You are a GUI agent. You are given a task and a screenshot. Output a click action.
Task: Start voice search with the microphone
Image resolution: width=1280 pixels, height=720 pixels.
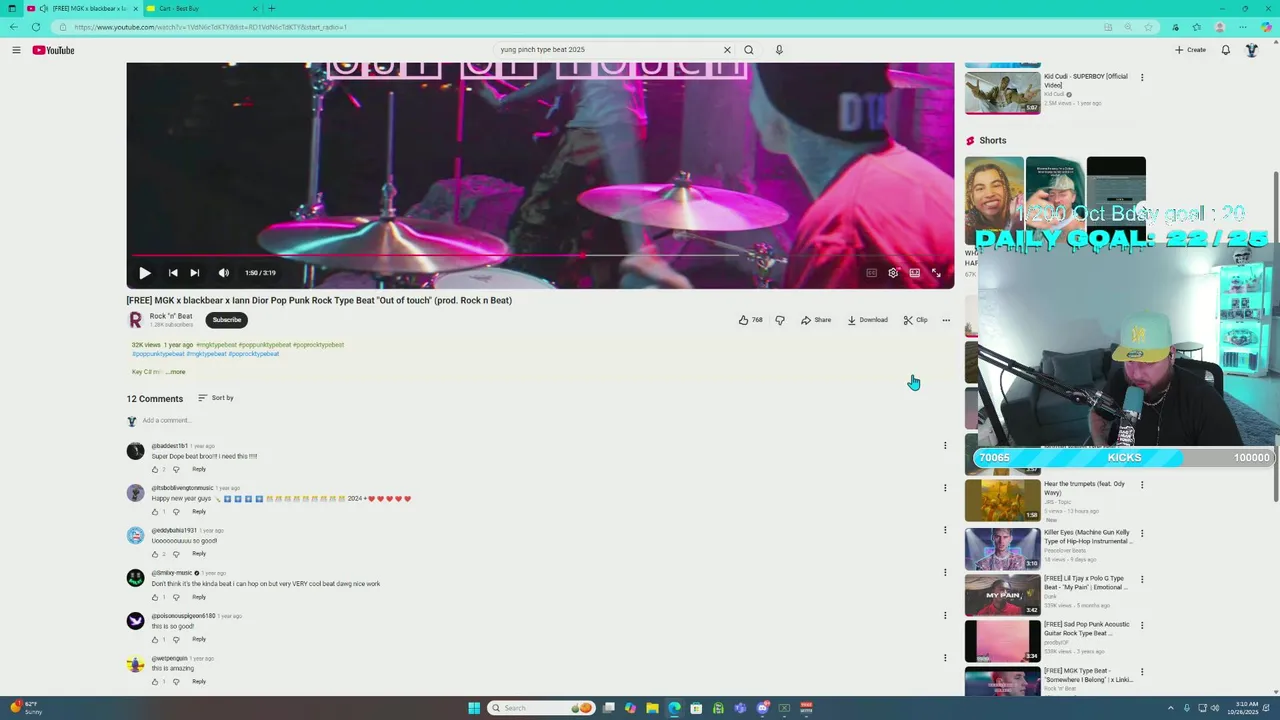click(x=779, y=50)
